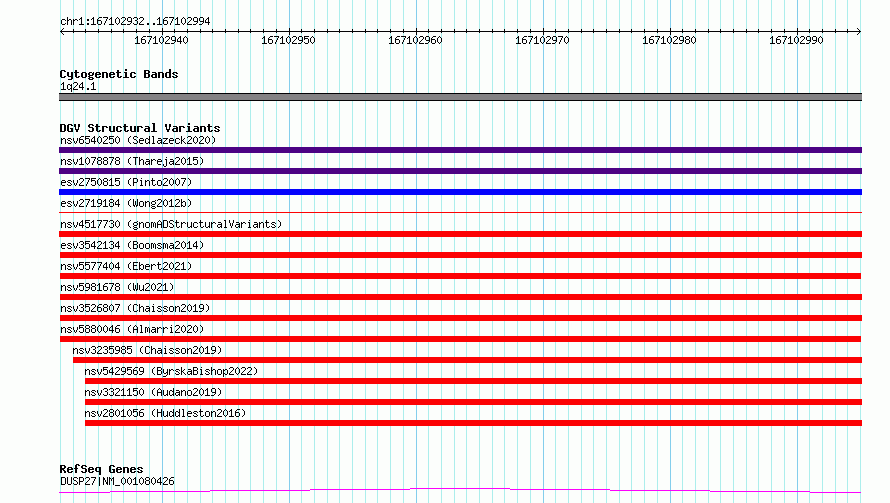
Task: Click the thin red line under esv2719184
Action: click(460, 212)
